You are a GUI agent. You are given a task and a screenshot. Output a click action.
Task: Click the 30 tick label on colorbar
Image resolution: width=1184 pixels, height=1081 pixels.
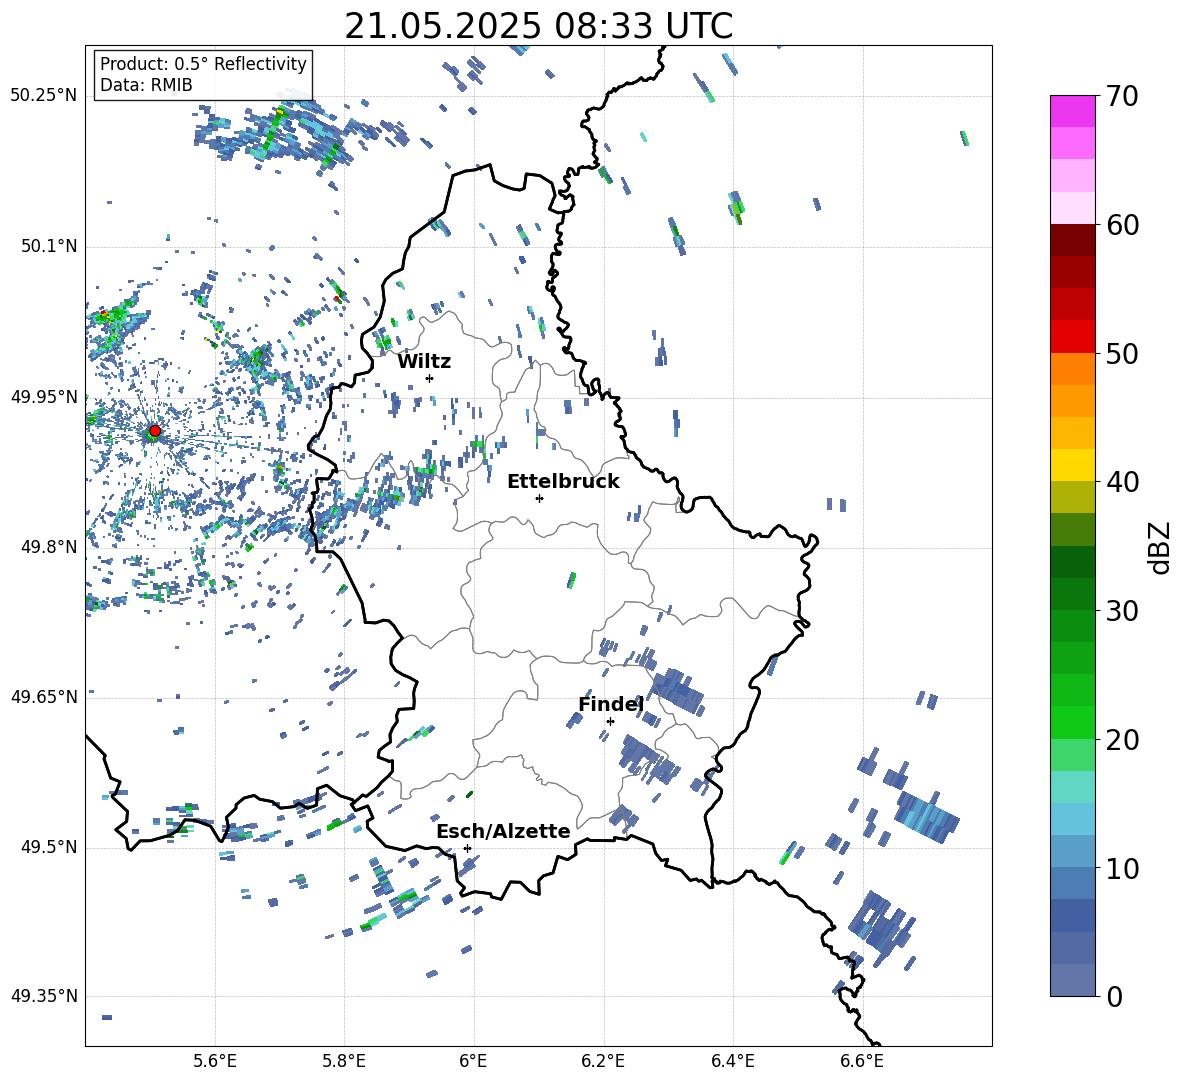[1122, 611]
